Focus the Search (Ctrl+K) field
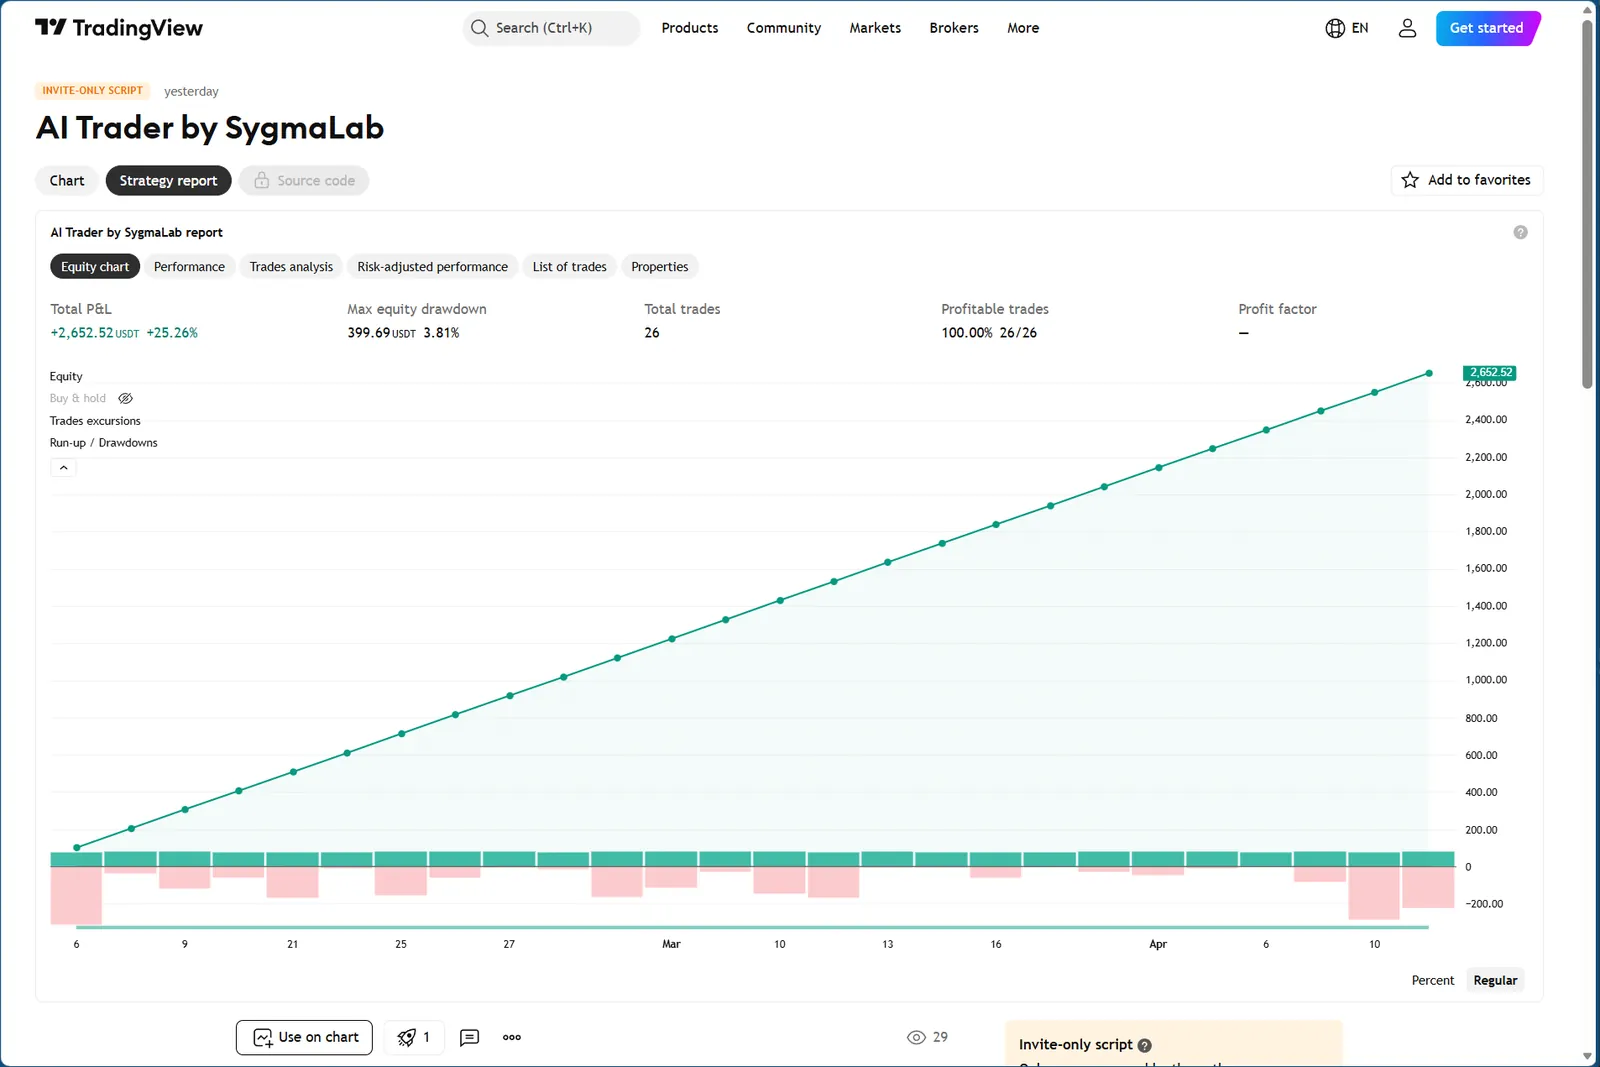The image size is (1600, 1067). (x=551, y=28)
